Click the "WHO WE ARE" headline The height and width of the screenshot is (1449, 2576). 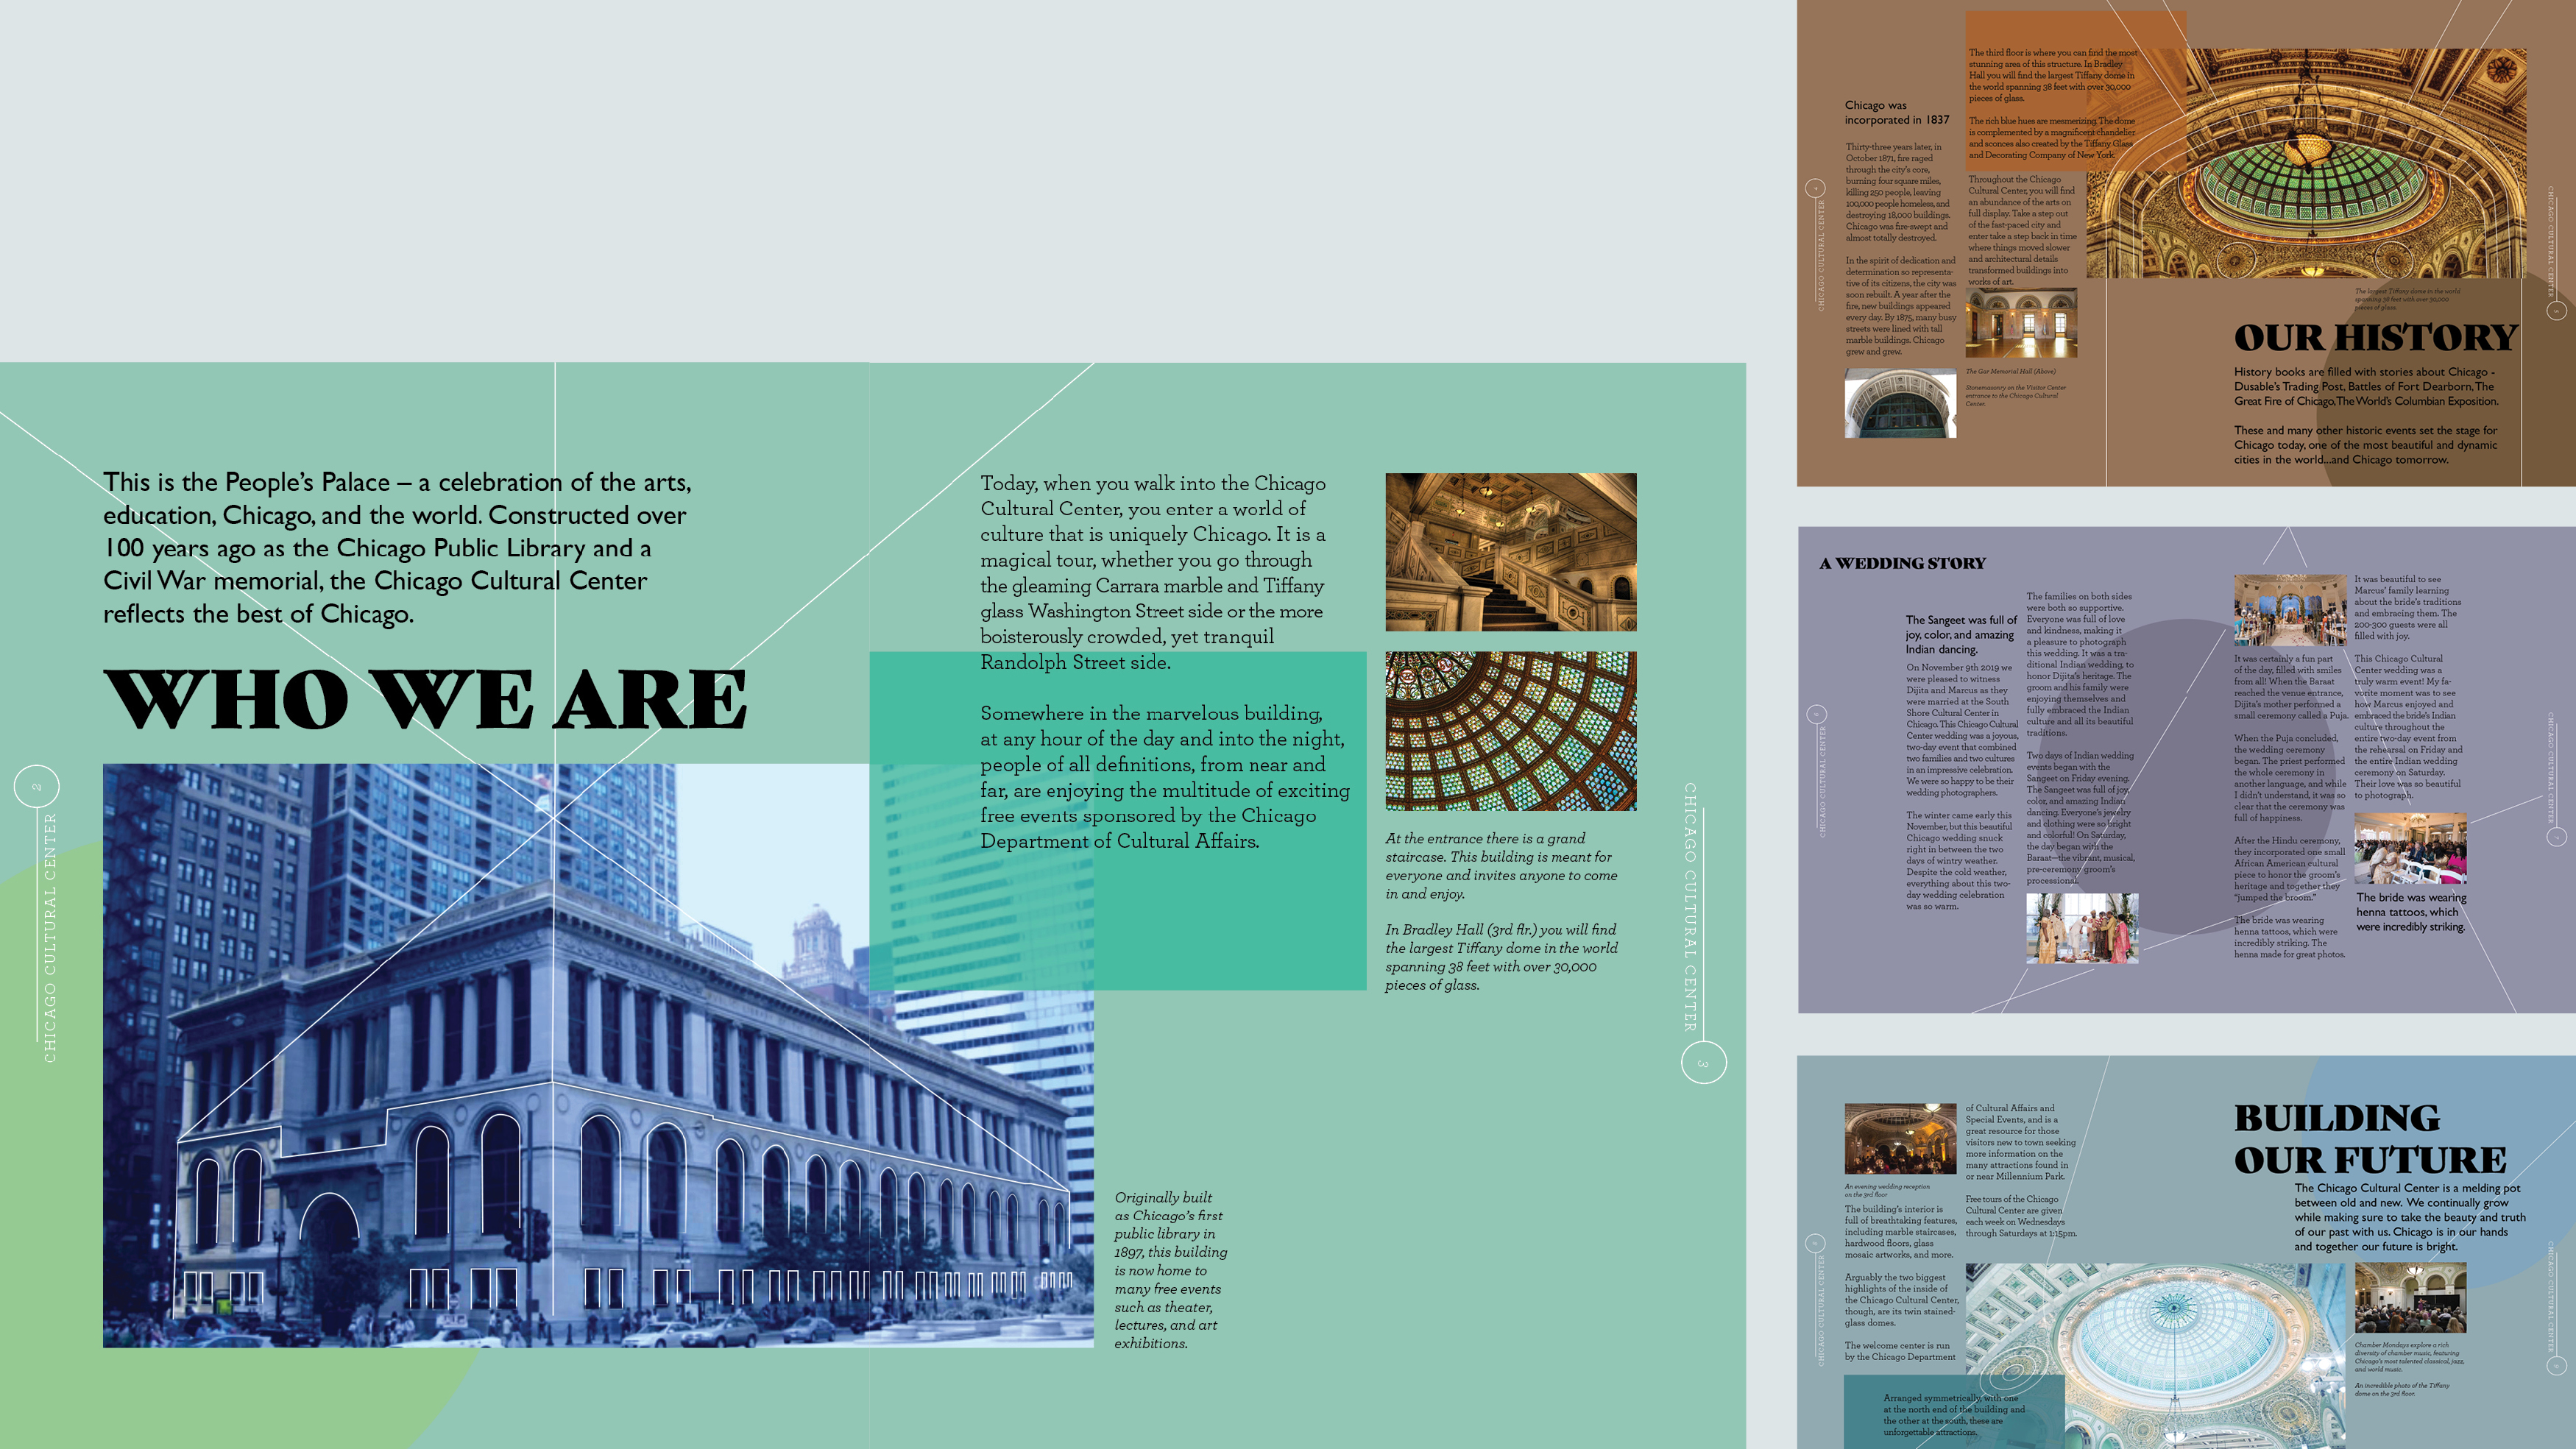(x=425, y=699)
